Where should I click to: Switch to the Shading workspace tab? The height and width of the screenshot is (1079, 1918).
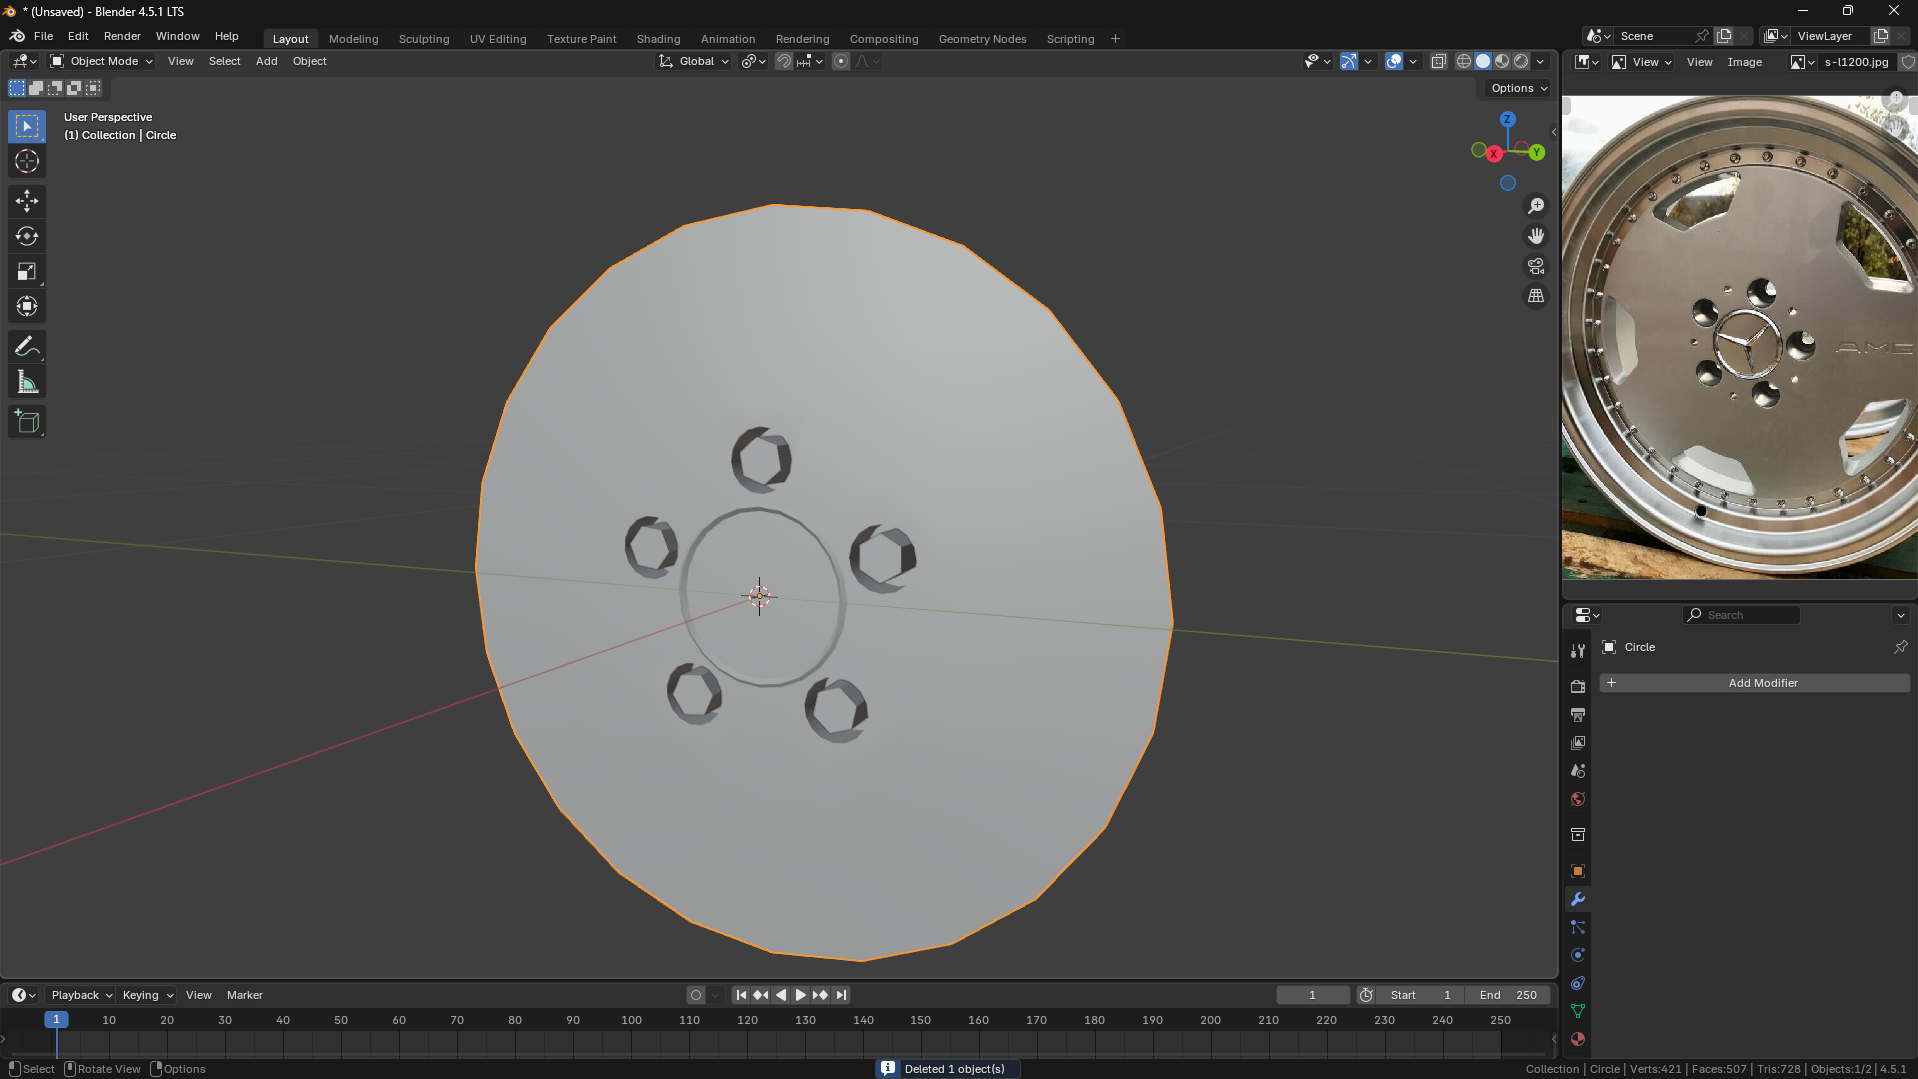point(659,39)
